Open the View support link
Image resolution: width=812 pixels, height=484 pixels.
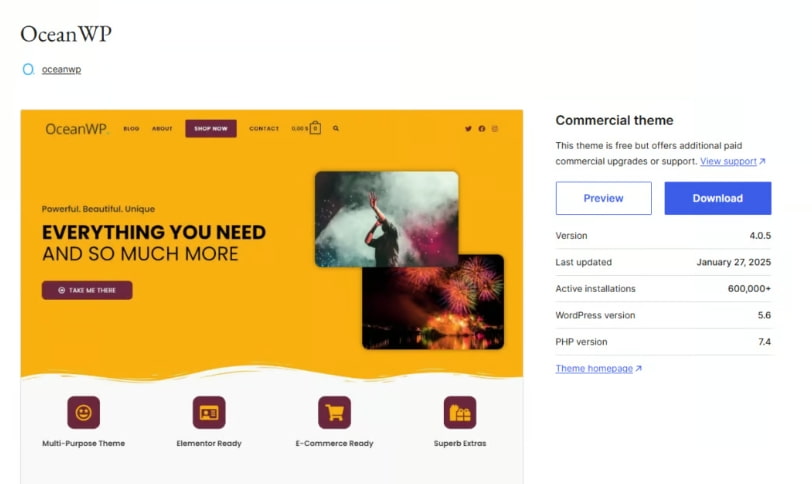click(728, 162)
